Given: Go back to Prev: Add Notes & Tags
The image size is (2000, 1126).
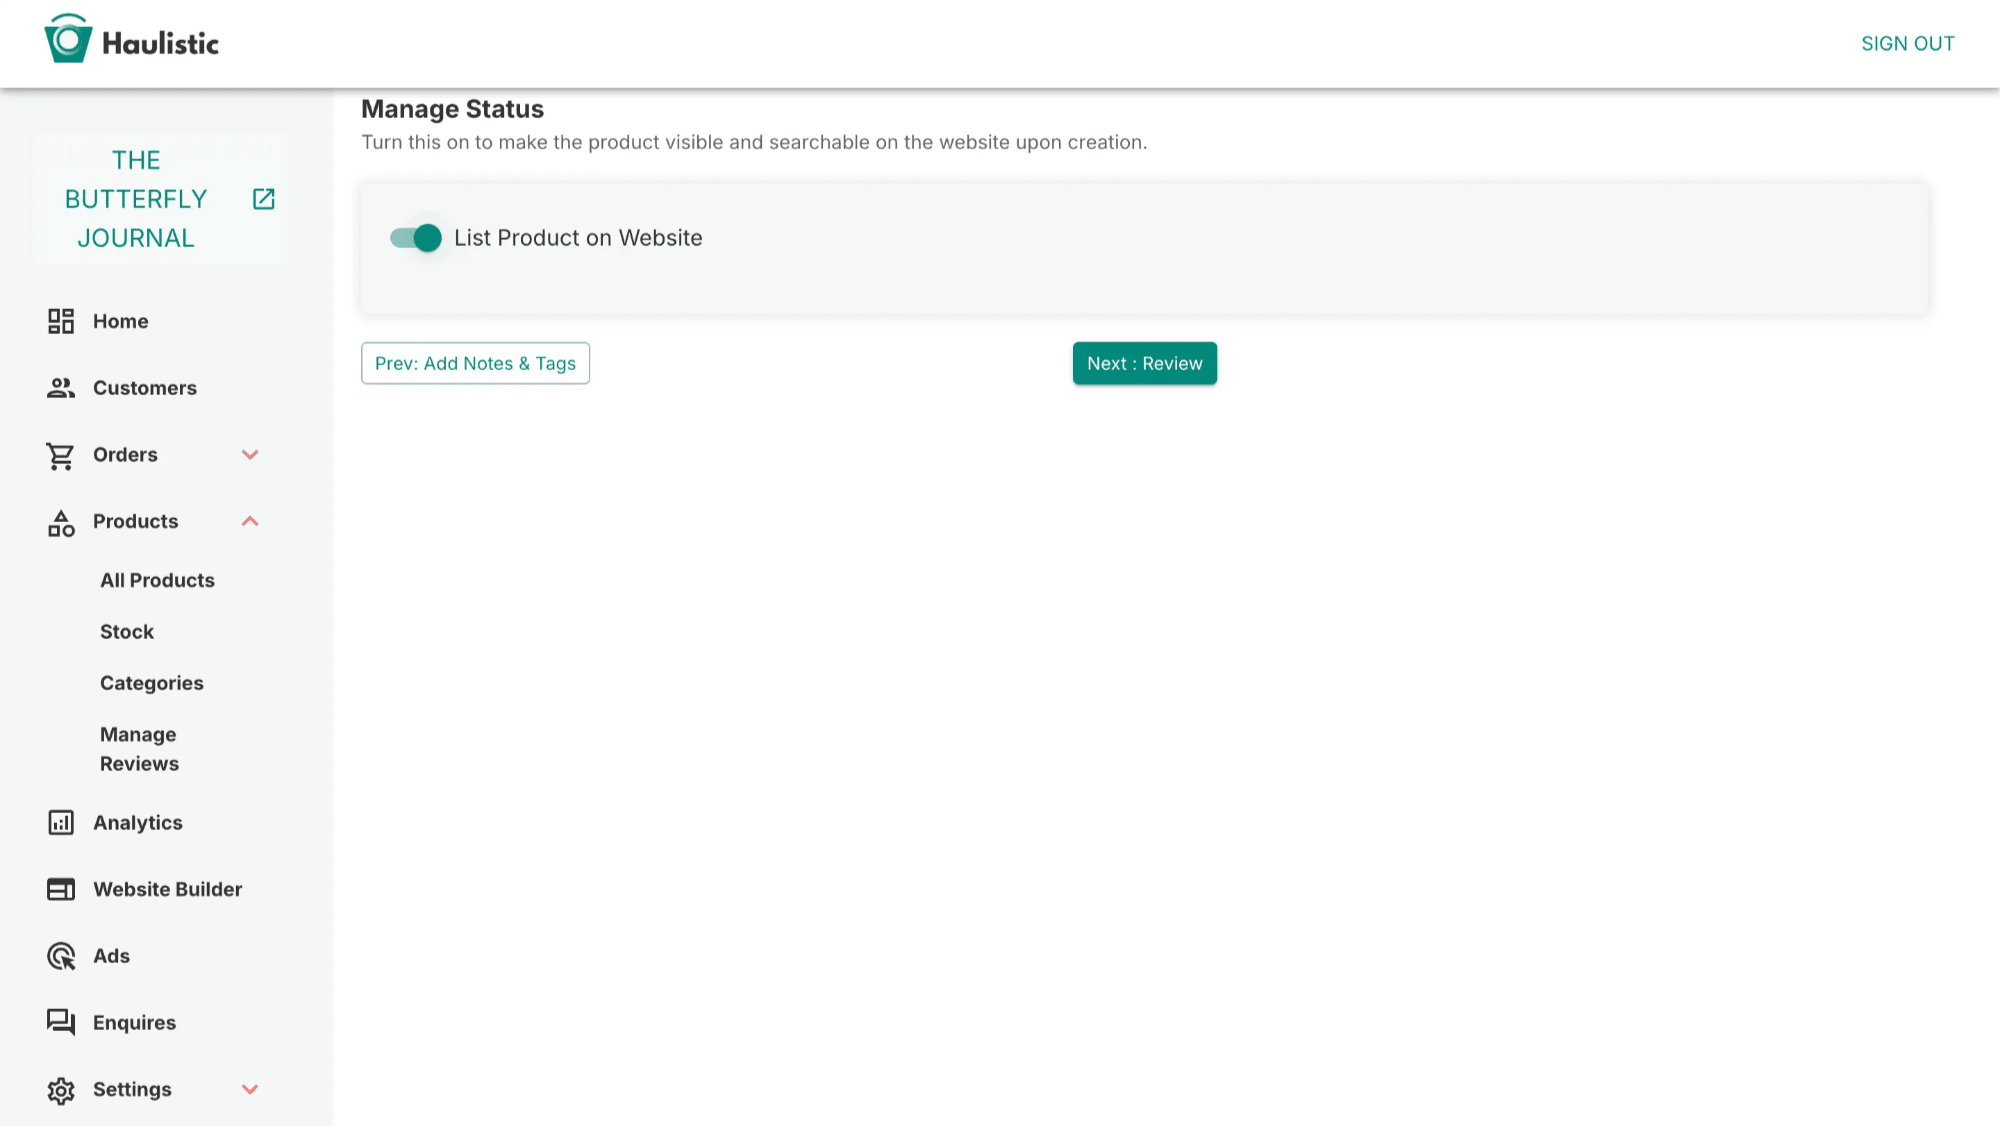Looking at the screenshot, I should [475, 363].
